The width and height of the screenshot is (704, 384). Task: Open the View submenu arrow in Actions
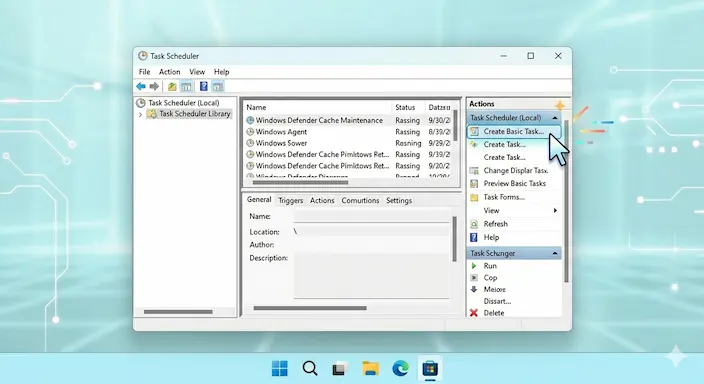coord(555,211)
